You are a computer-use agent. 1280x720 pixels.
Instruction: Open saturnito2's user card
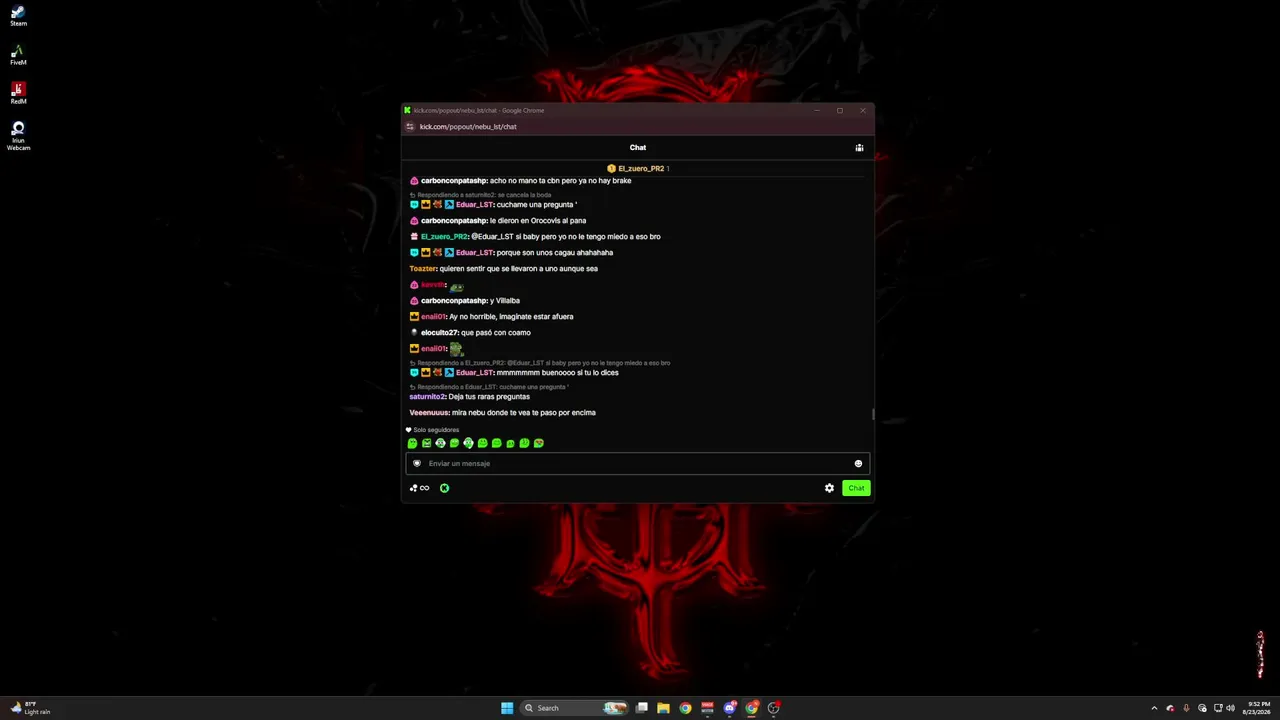[x=427, y=397]
